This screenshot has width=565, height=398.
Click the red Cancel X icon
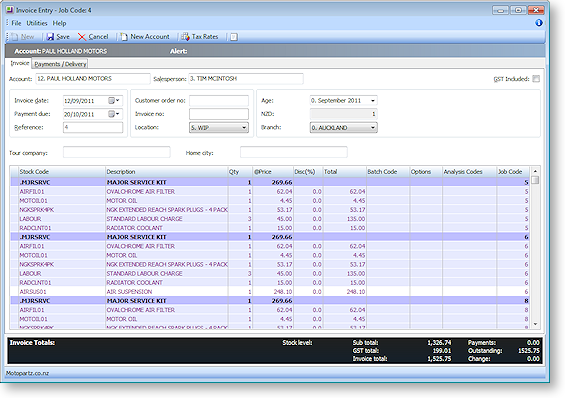82,37
